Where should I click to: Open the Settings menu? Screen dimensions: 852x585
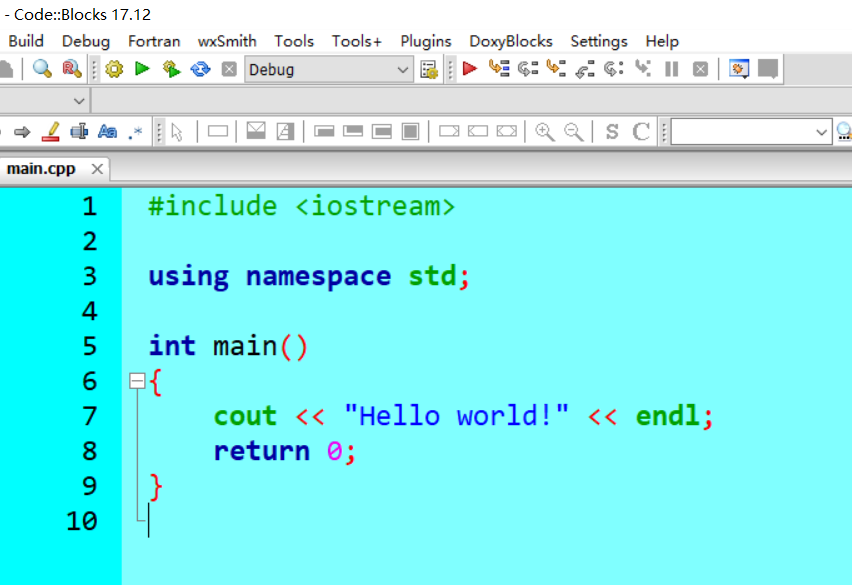point(598,41)
